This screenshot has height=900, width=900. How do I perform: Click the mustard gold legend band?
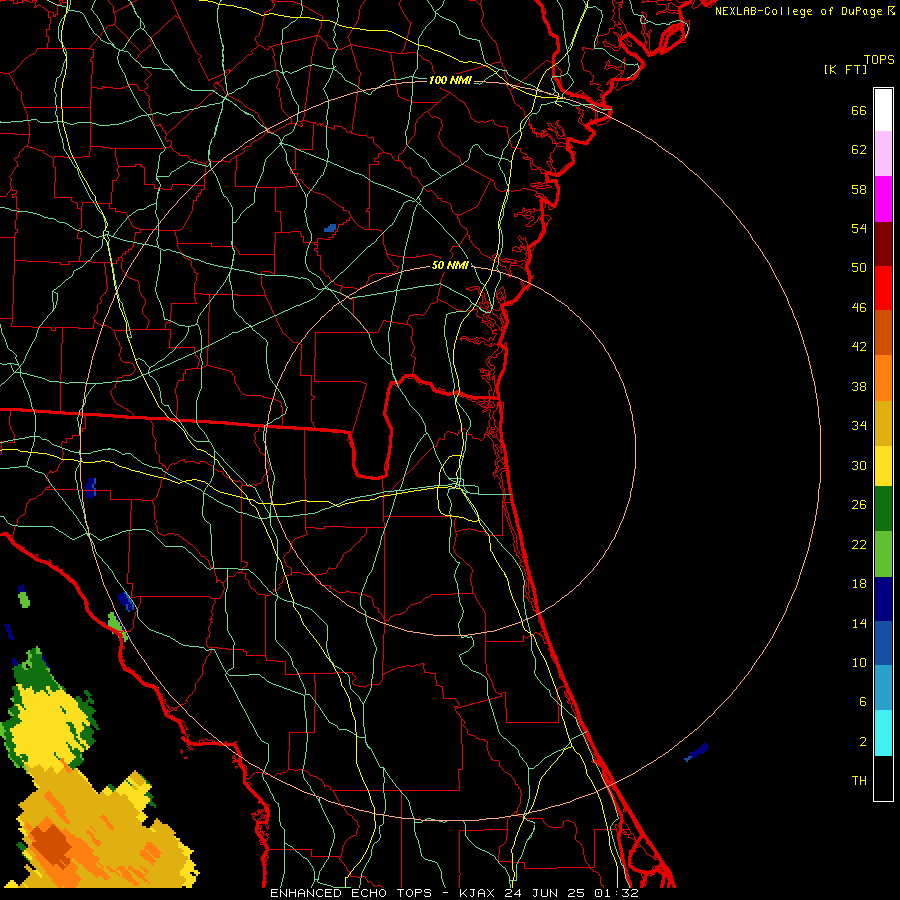tap(883, 423)
